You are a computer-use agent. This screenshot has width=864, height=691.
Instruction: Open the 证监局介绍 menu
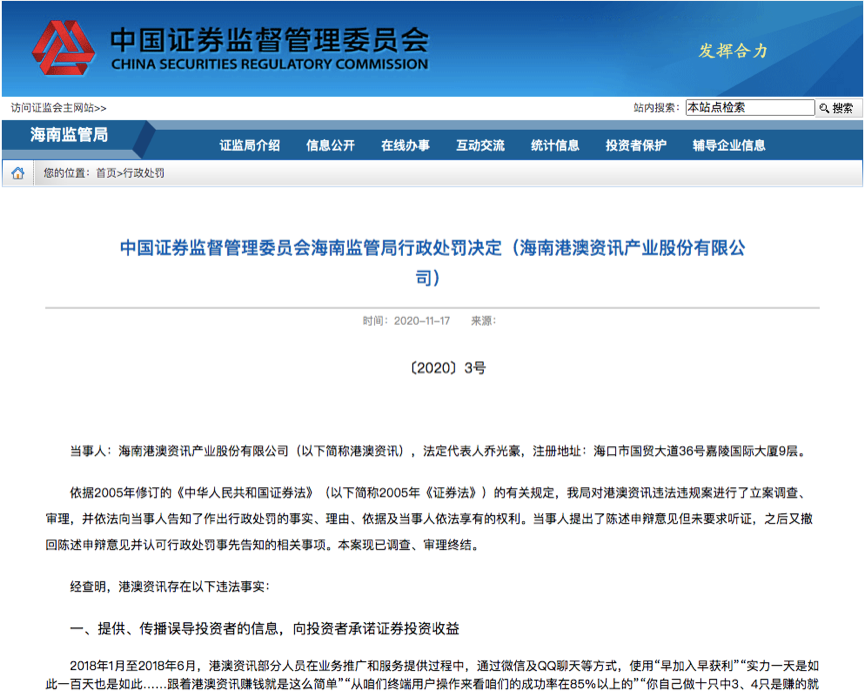point(250,145)
